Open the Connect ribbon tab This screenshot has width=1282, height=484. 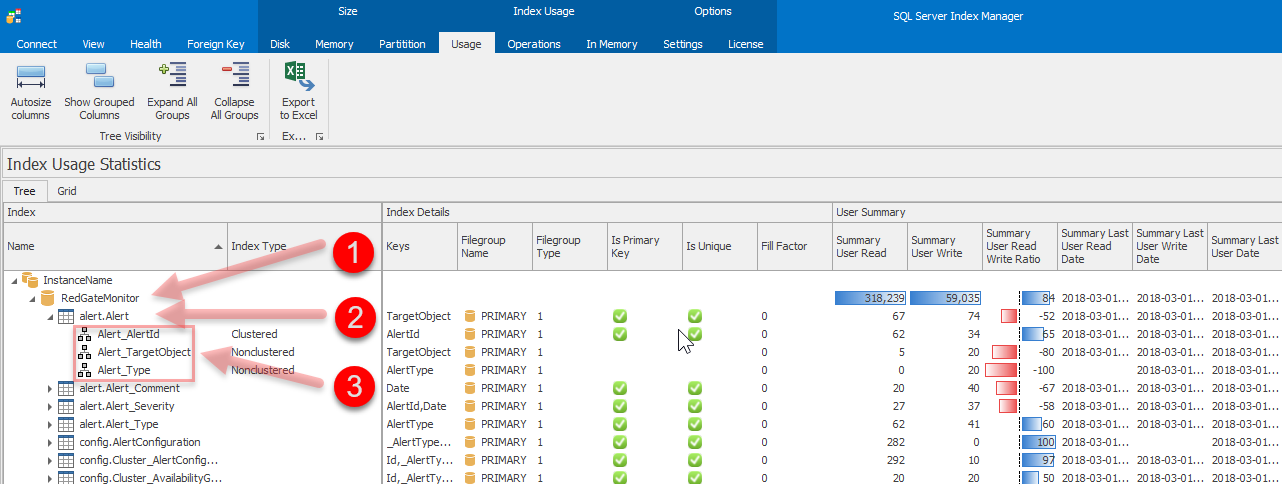point(37,44)
